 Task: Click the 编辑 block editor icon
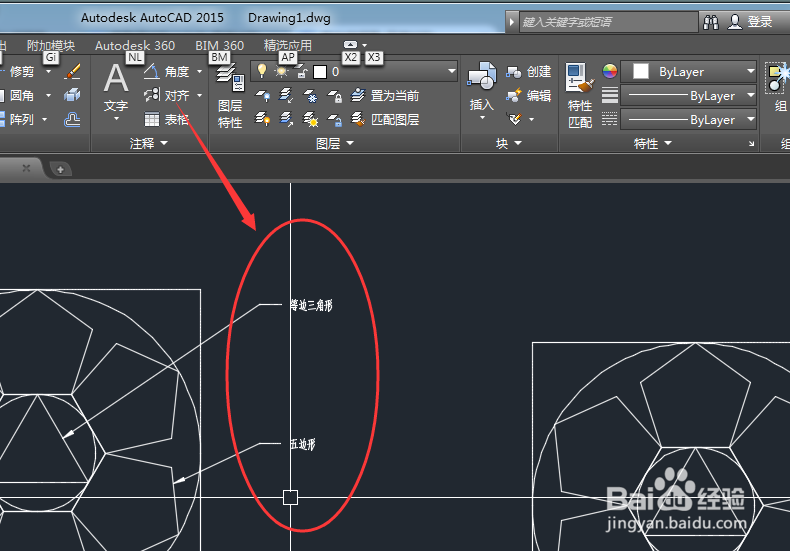[513, 95]
